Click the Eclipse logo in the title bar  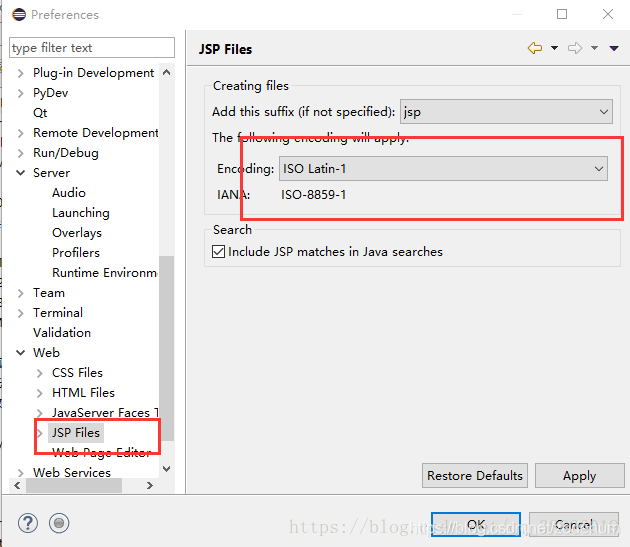(x=19, y=14)
